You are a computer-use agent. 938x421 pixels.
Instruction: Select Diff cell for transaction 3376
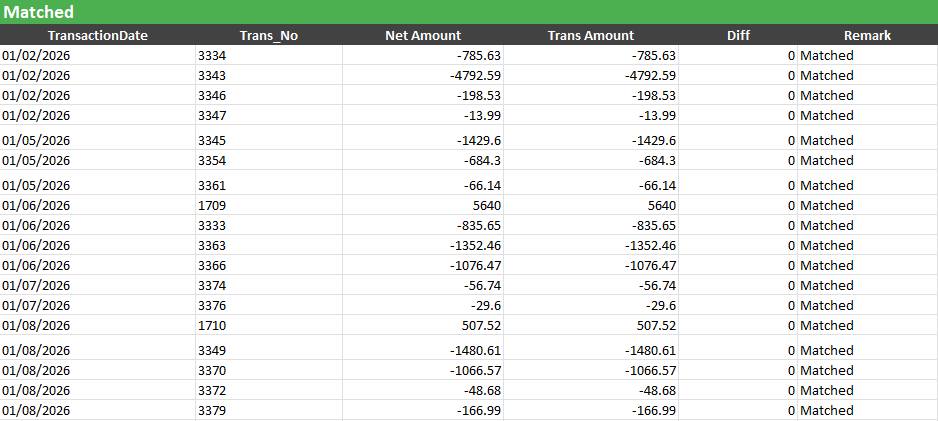738,306
